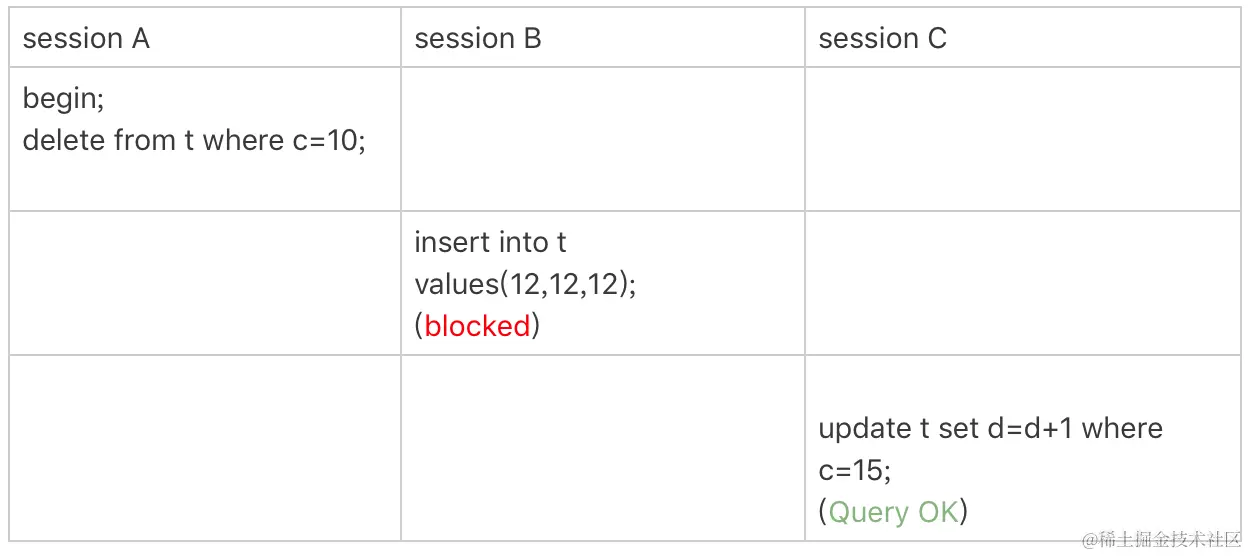Click the opening parenthesis before blocked
This screenshot has height=556, width=1248.
click(x=419, y=326)
